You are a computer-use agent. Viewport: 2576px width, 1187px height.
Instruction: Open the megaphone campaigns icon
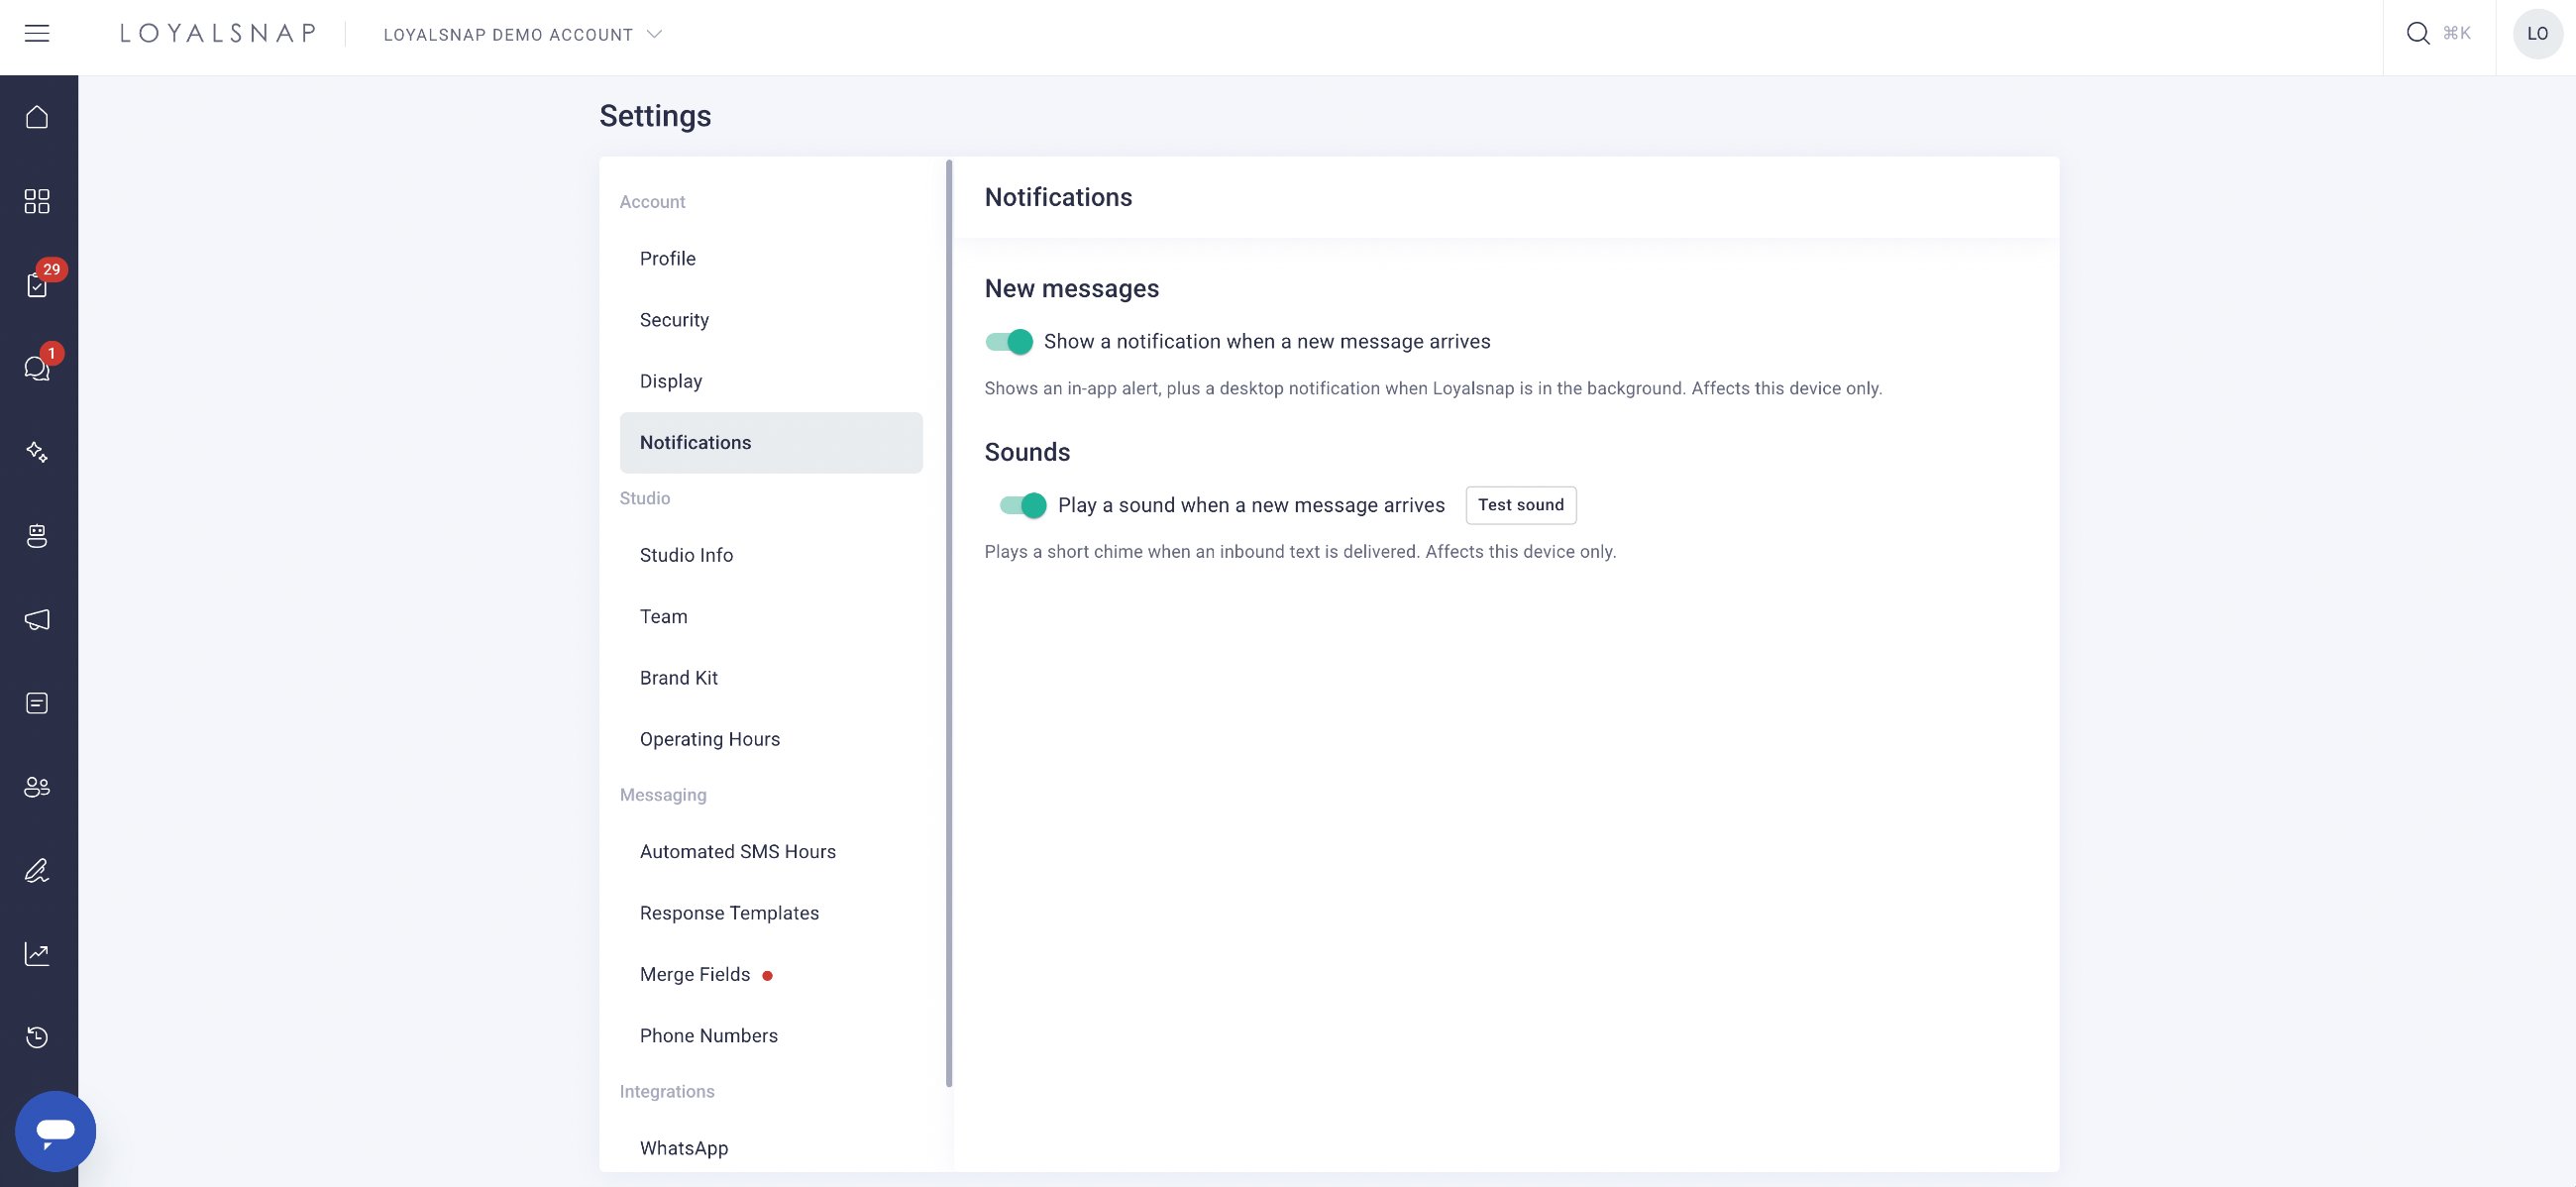click(37, 619)
